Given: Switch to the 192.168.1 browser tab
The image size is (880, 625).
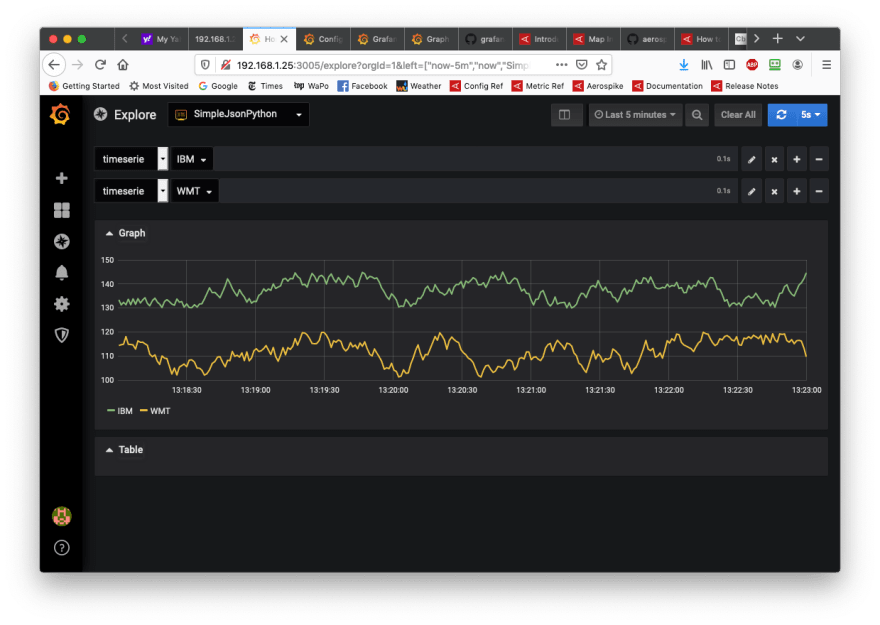Looking at the screenshot, I should pos(216,39).
